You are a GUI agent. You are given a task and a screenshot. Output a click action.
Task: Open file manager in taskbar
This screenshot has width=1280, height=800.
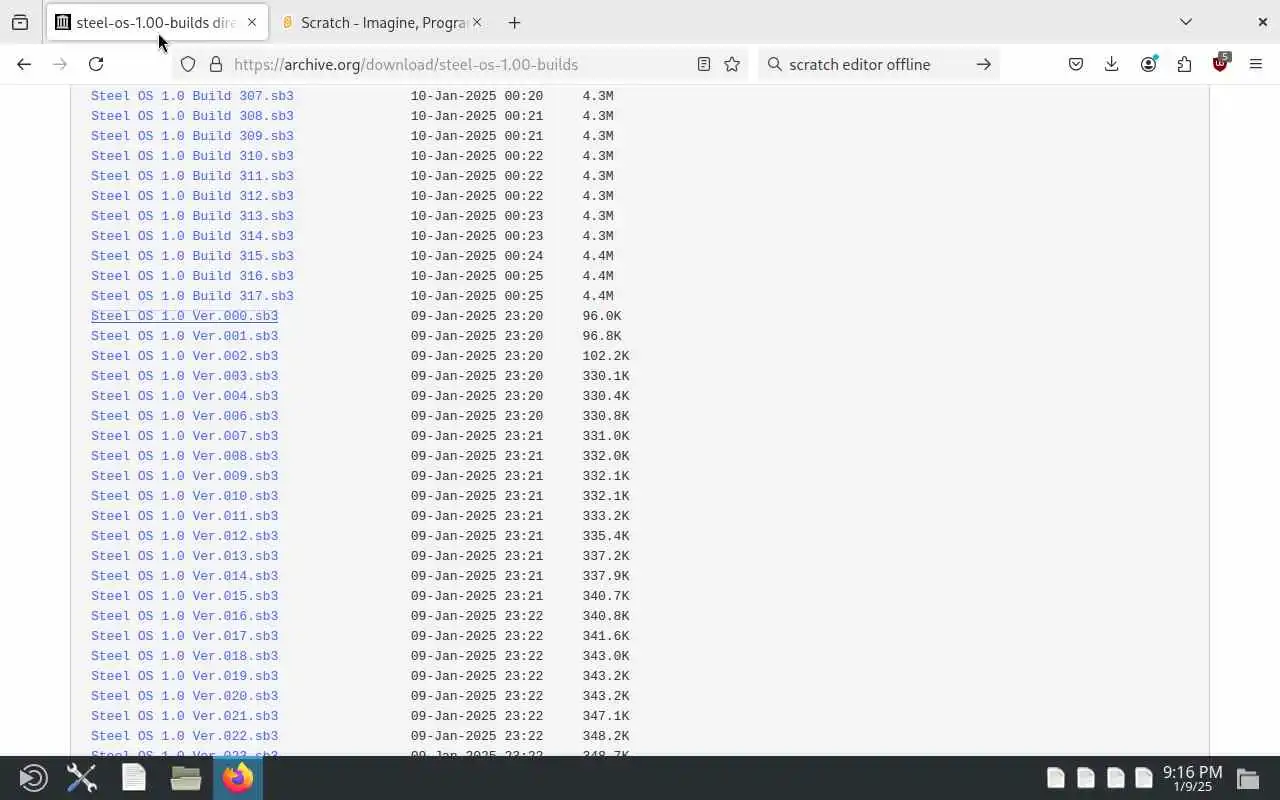click(x=186, y=778)
